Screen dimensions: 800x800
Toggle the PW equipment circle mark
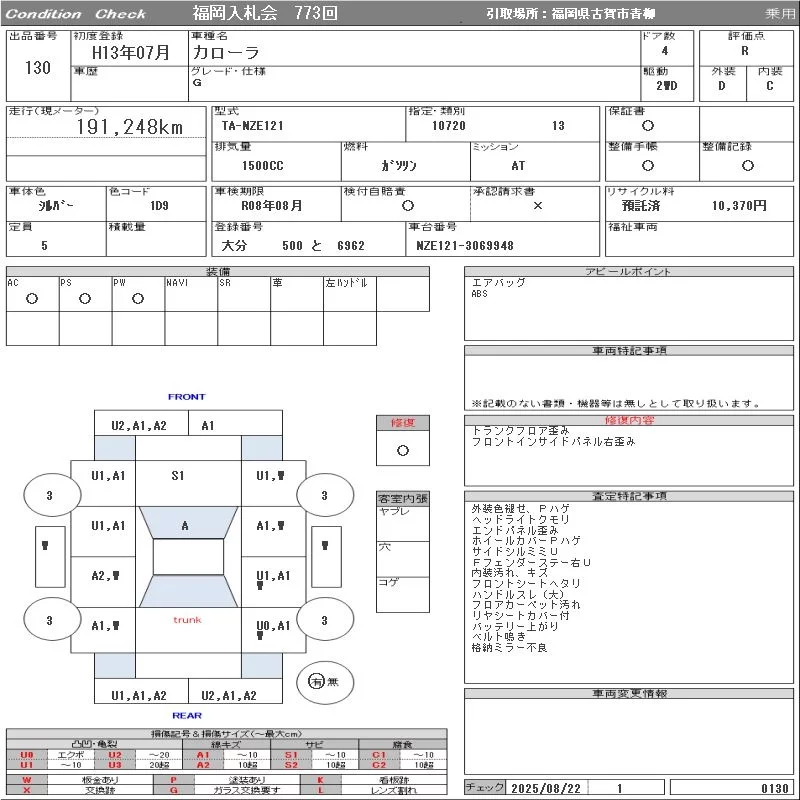[x=137, y=298]
